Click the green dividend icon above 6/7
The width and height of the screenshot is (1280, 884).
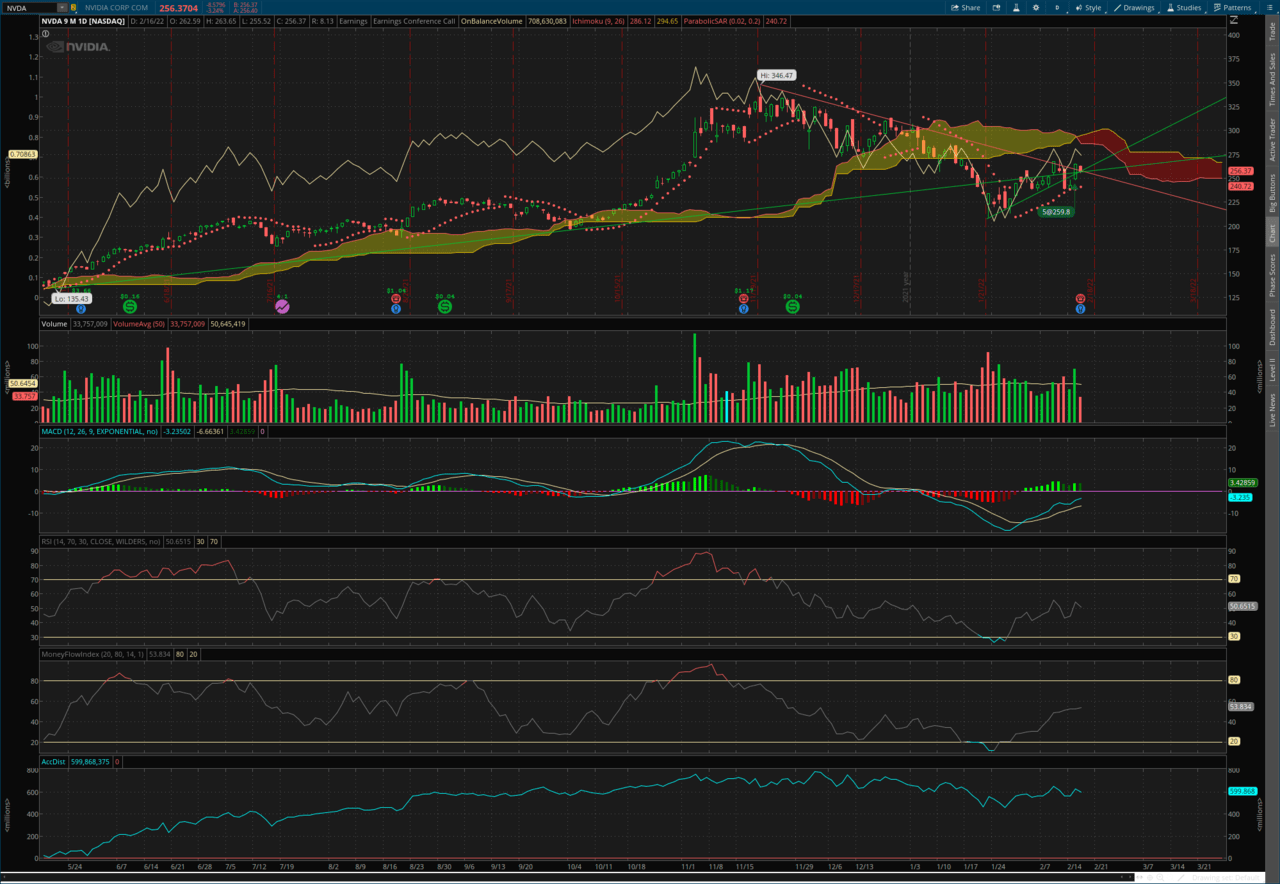point(130,308)
